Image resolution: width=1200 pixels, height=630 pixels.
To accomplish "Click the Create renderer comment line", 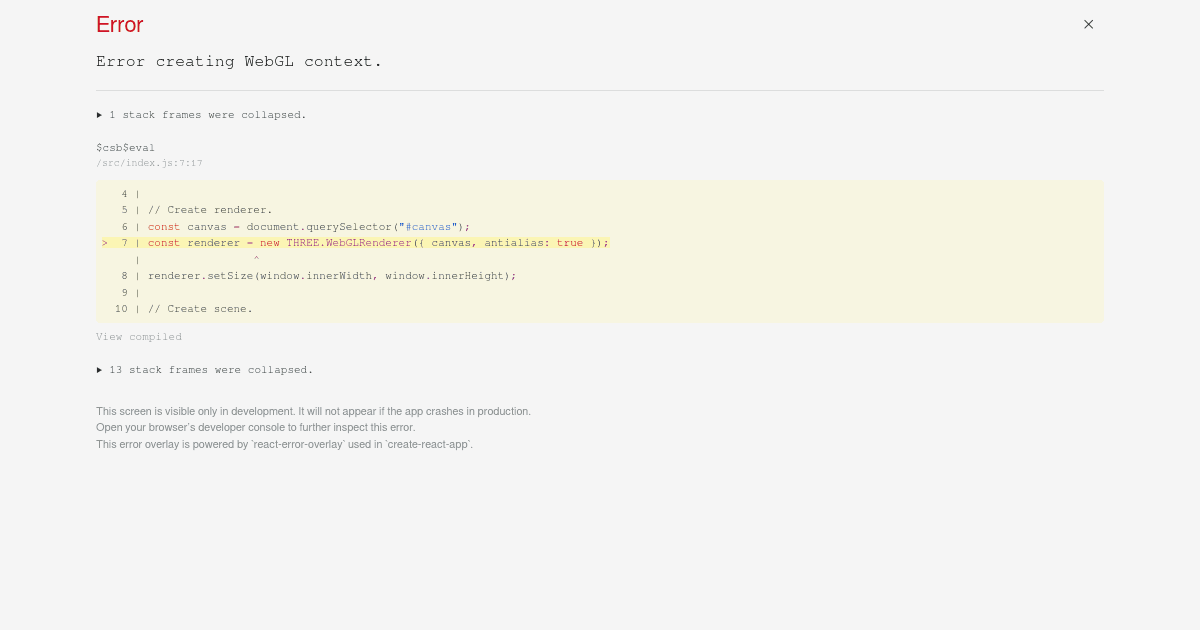I will 210,210.
